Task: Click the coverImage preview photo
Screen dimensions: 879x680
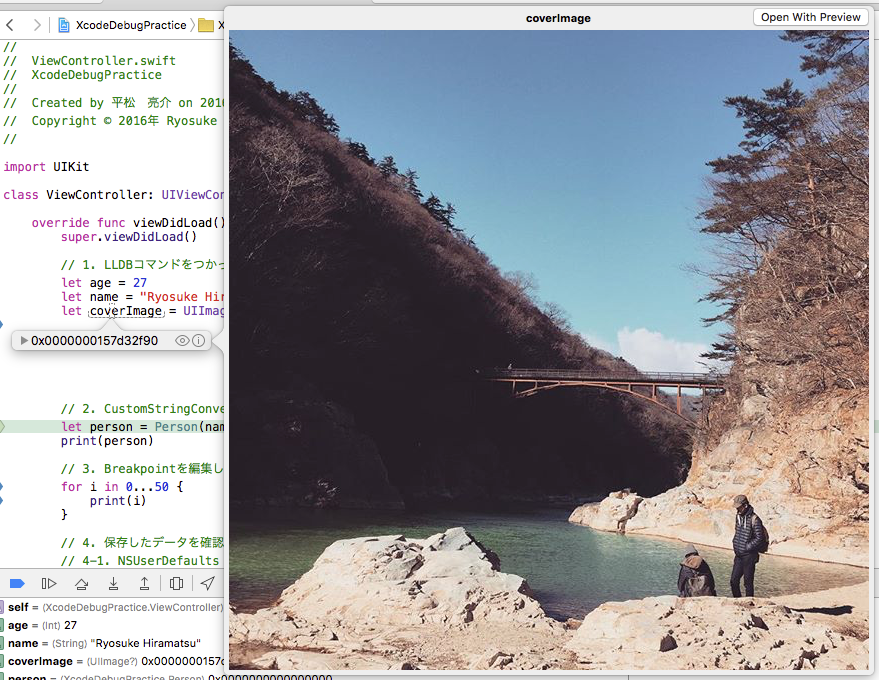Action: click(x=549, y=350)
